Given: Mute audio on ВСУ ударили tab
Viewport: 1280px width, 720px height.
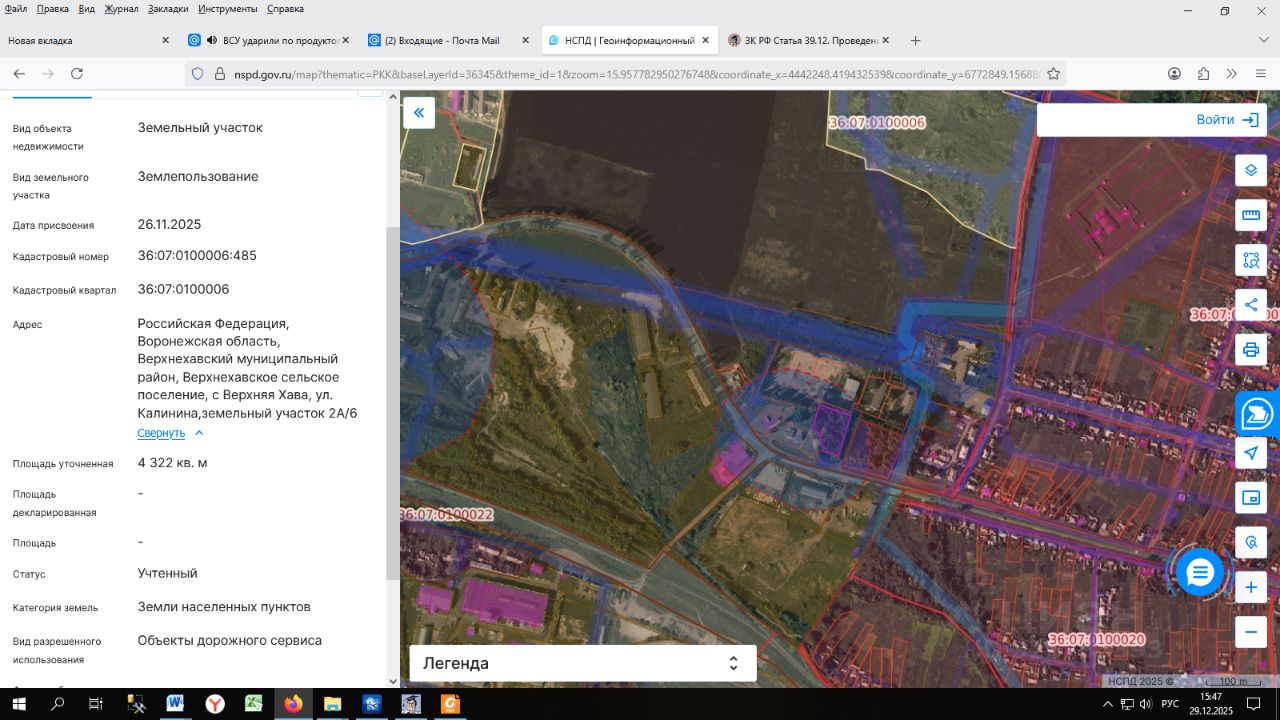Looking at the screenshot, I should [212, 41].
